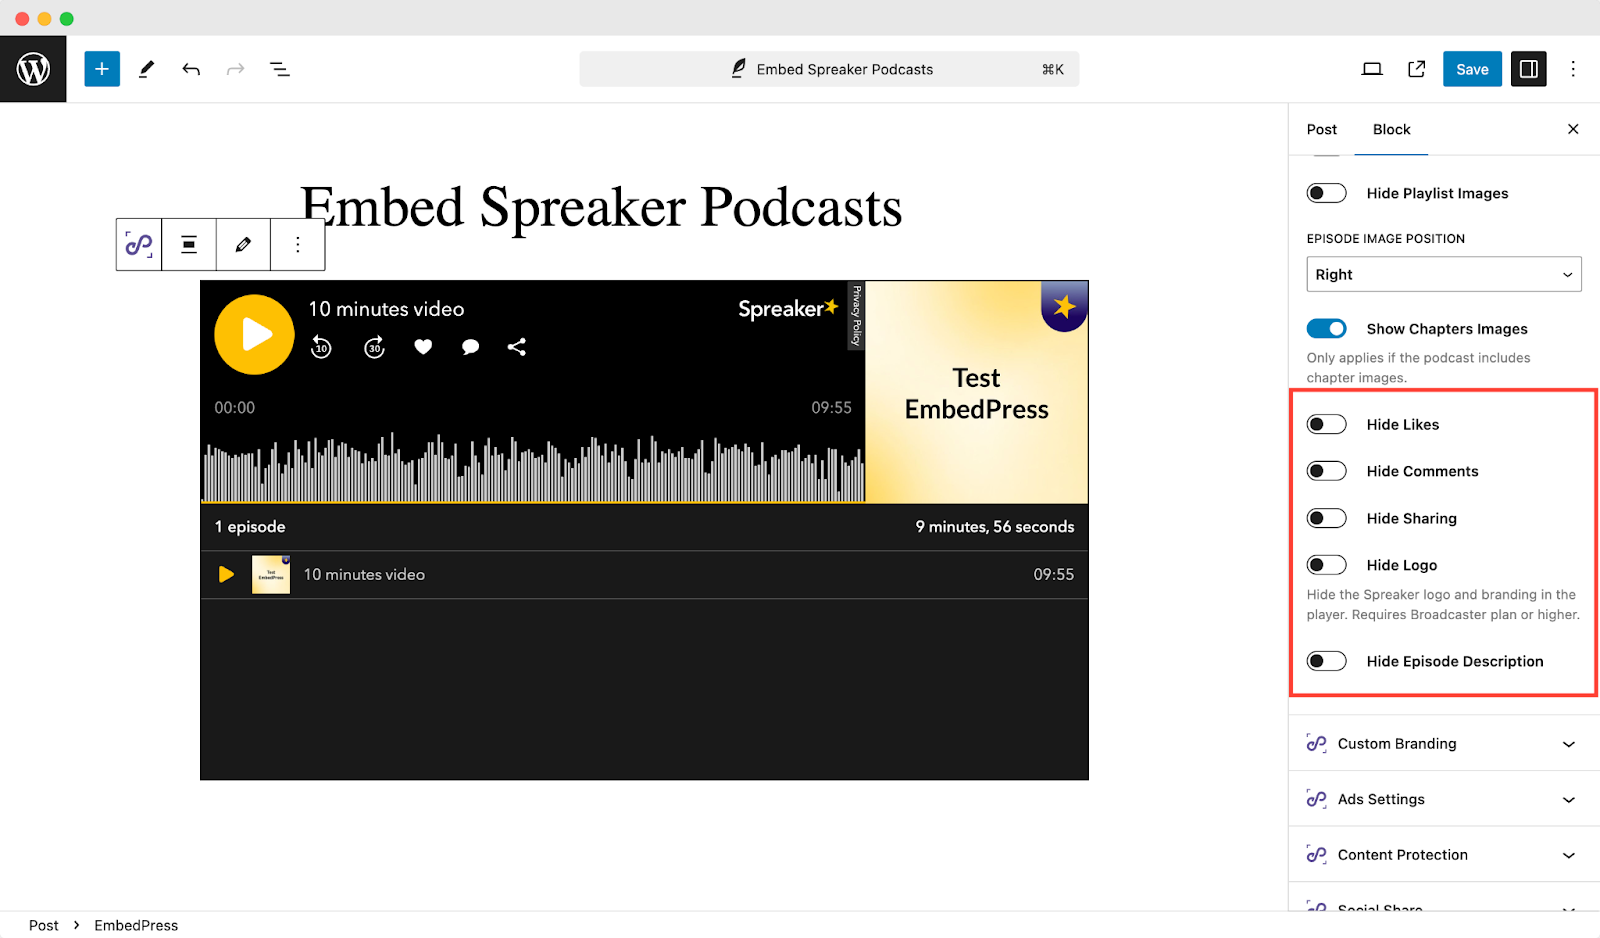Screen dimensions: 1600x938
Task: Expand the Content Protection panel
Action: pos(1444,855)
